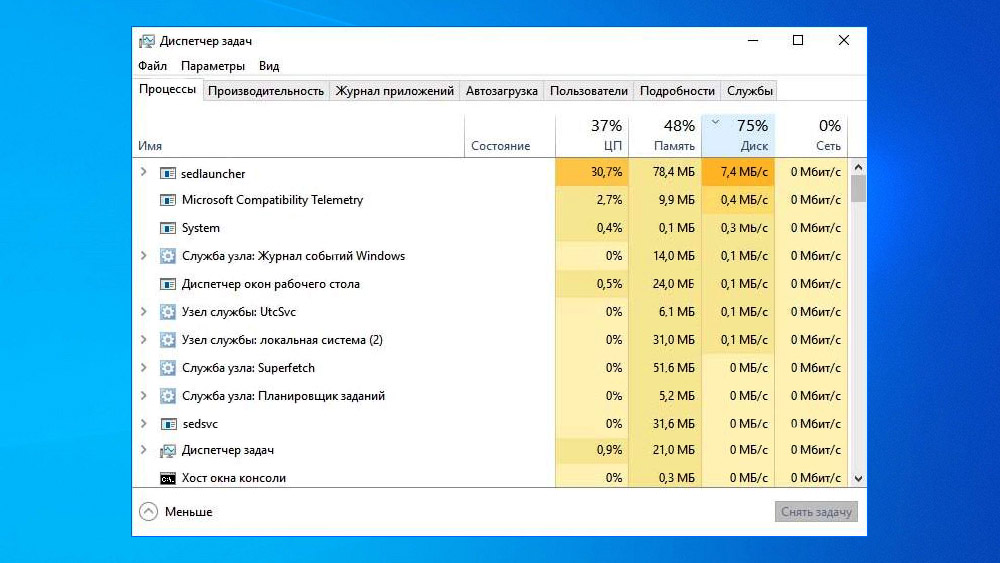Sort by the Память column header

[665, 135]
